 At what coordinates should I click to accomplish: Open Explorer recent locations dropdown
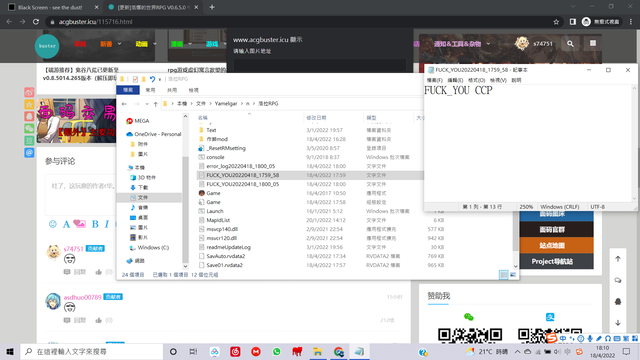(x=147, y=104)
